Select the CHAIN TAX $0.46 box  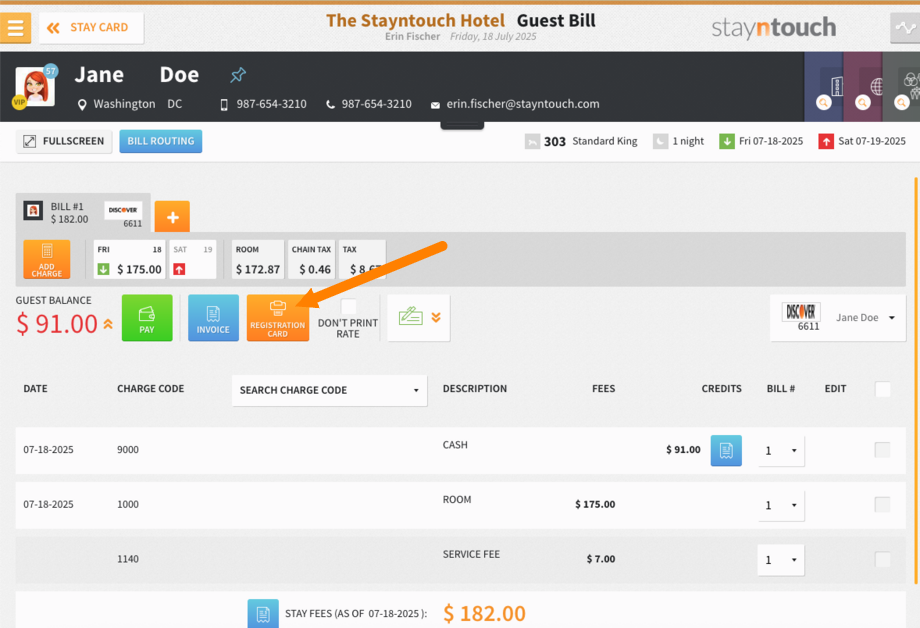[x=311, y=259]
